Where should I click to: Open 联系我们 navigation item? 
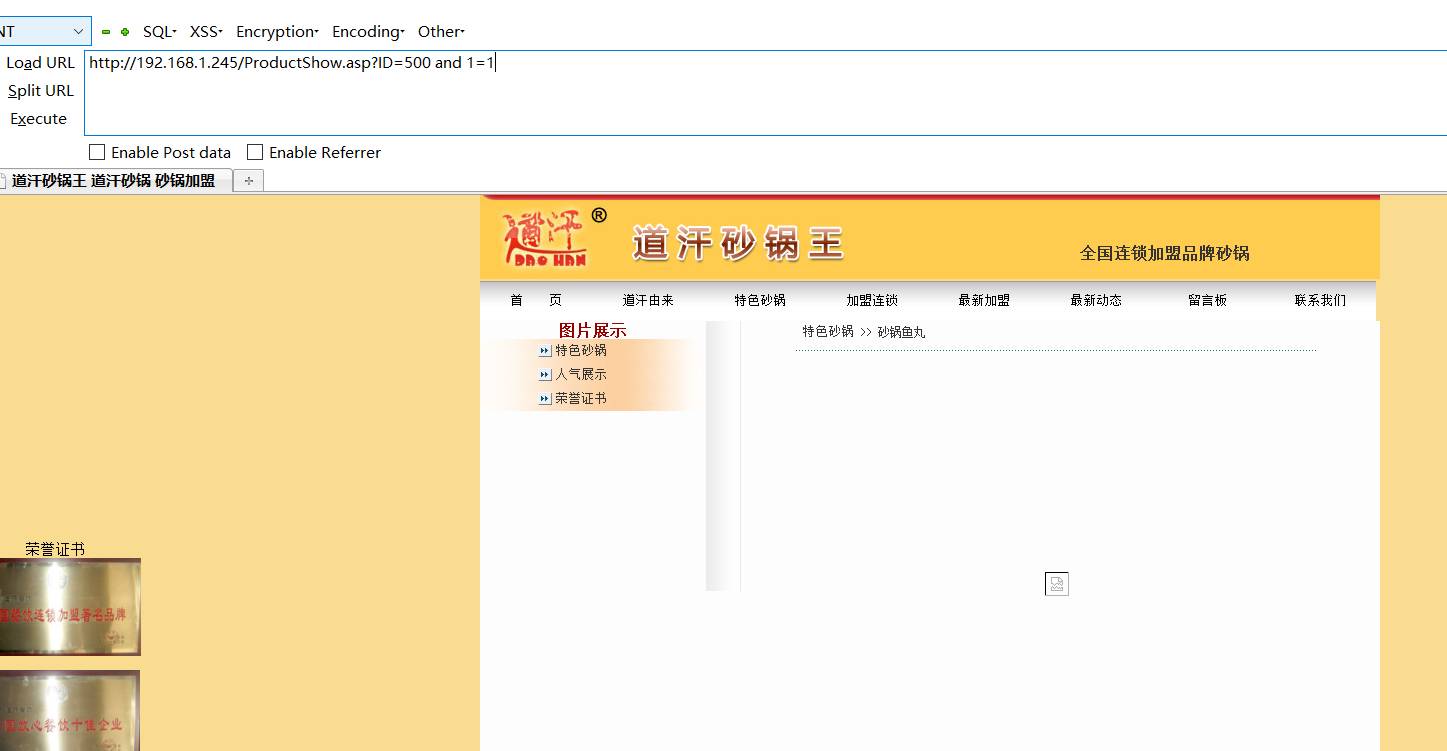point(1320,300)
